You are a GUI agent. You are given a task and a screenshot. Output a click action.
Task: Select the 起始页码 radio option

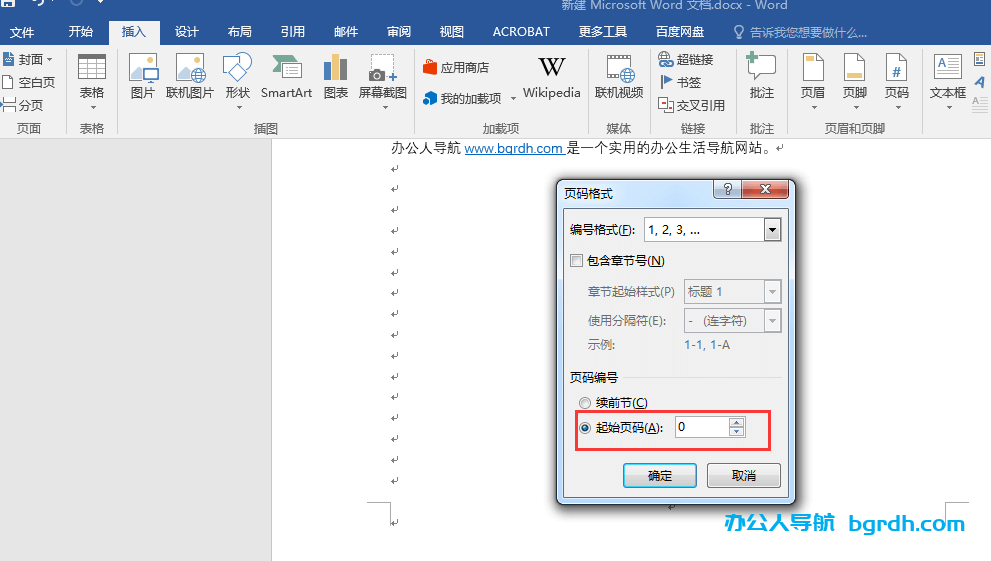pyautogui.click(x=585, y=428)
